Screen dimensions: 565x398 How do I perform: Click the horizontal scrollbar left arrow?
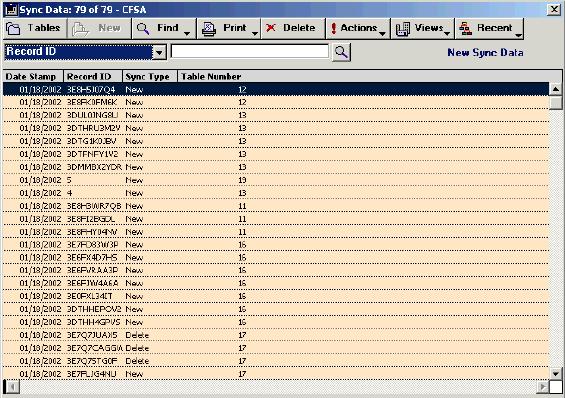[12, 387]
